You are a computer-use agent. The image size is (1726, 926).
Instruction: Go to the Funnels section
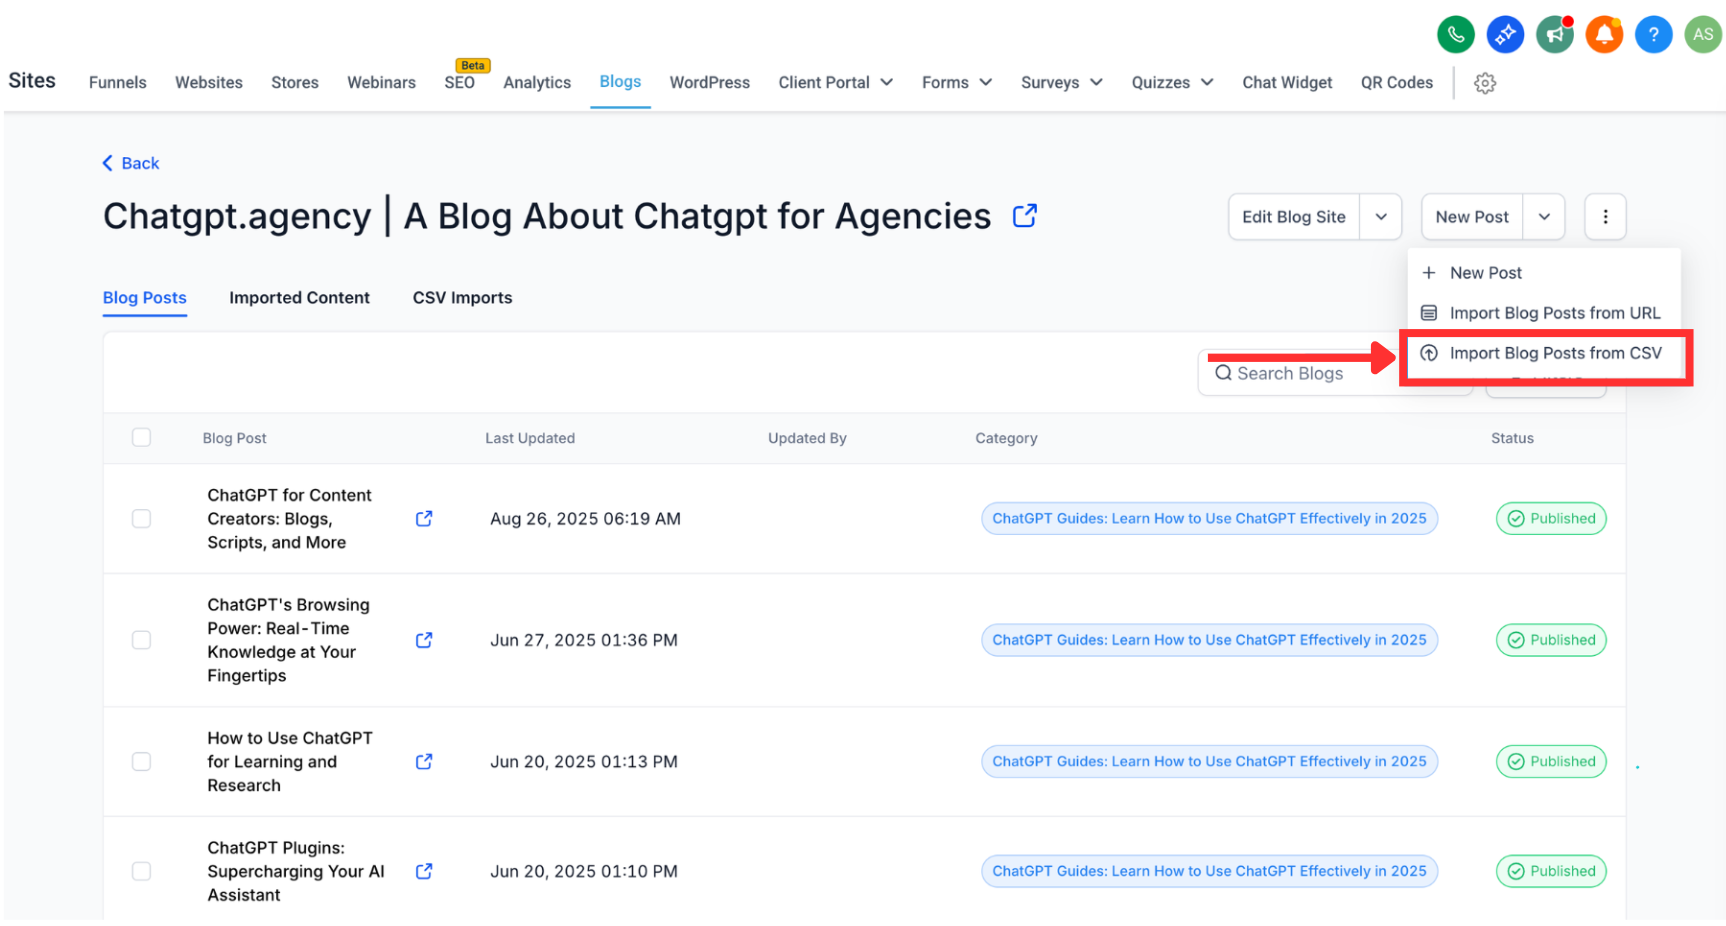[x=118, y=83]
